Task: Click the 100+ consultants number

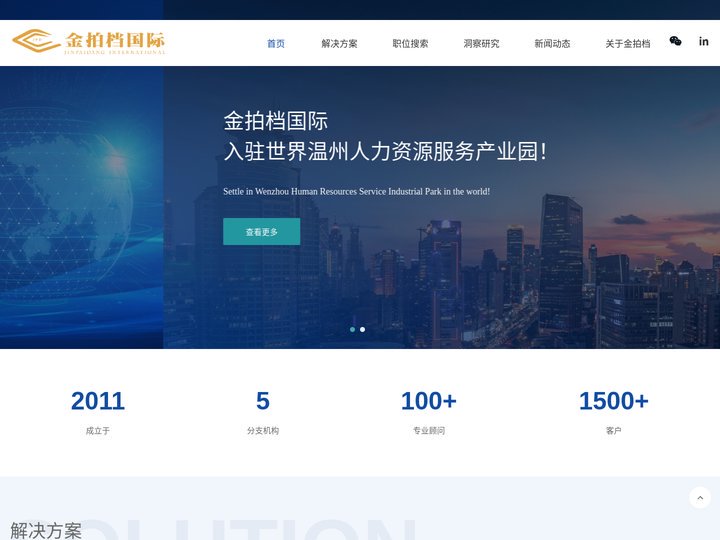Action: click(429, 401)
